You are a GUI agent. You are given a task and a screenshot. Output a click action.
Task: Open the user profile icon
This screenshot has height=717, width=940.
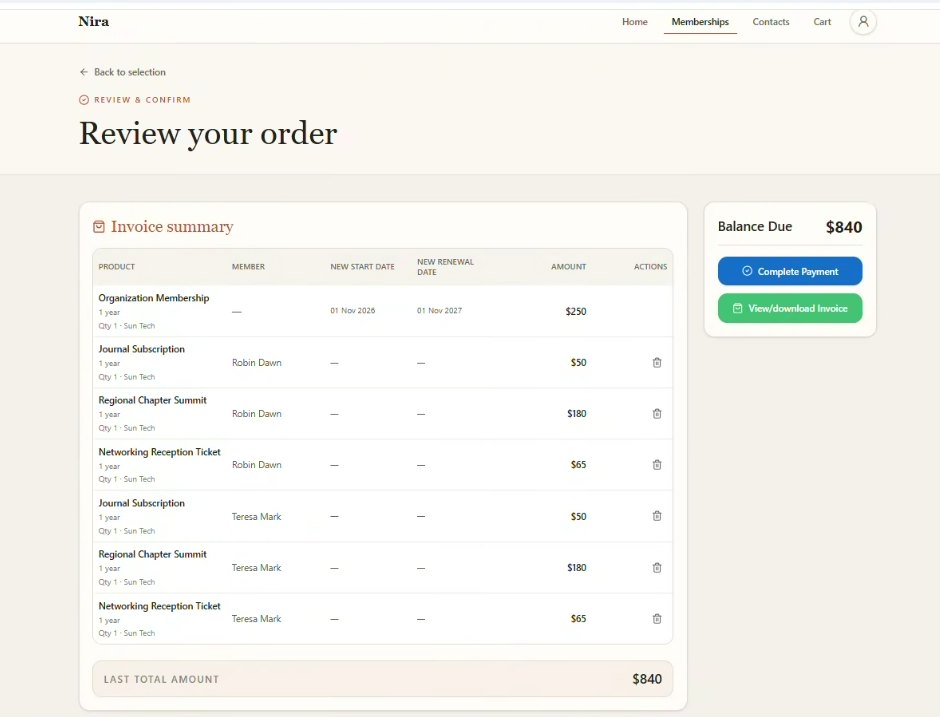[863, 22]
